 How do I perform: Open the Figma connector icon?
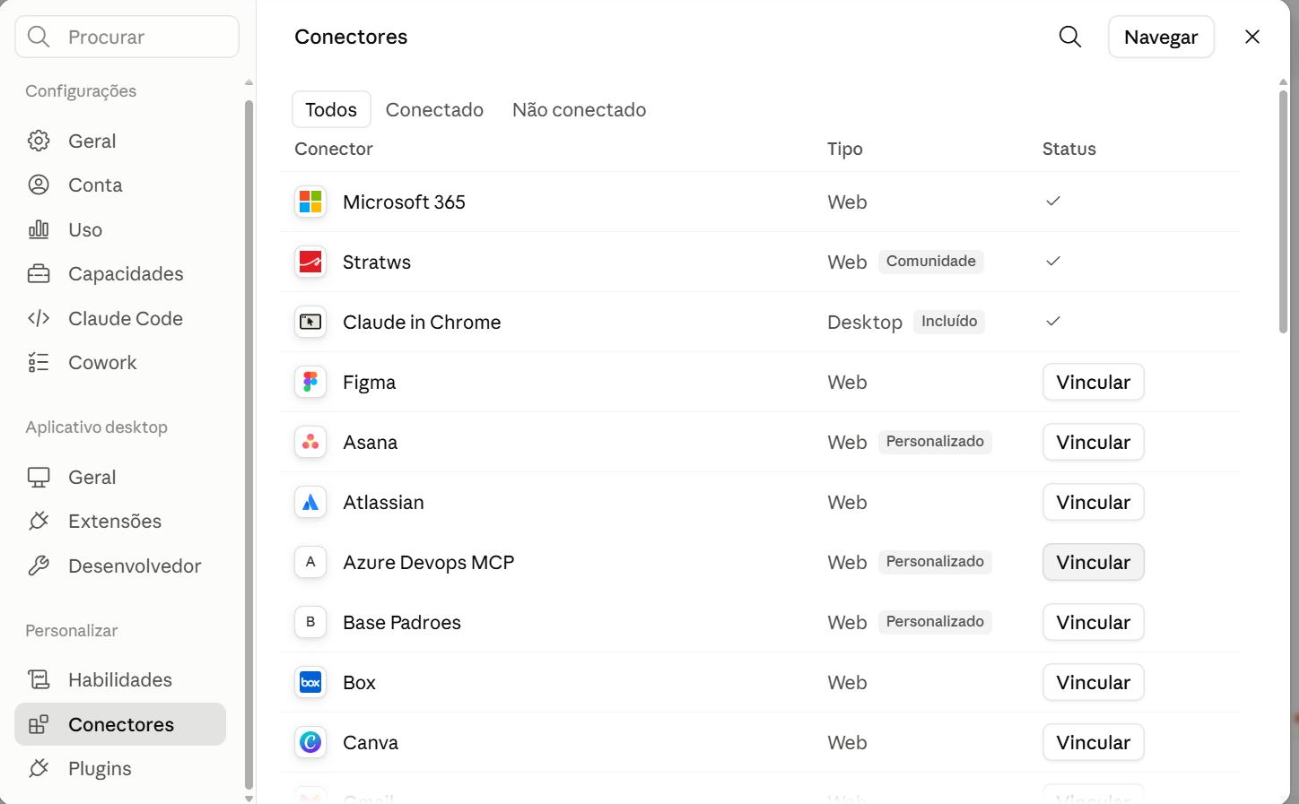[311, 382]
